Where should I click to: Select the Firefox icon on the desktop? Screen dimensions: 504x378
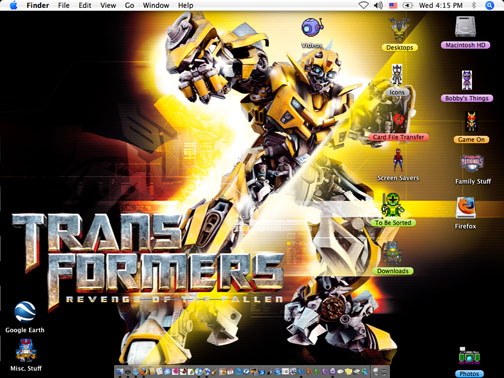click(x=466, y=207)
